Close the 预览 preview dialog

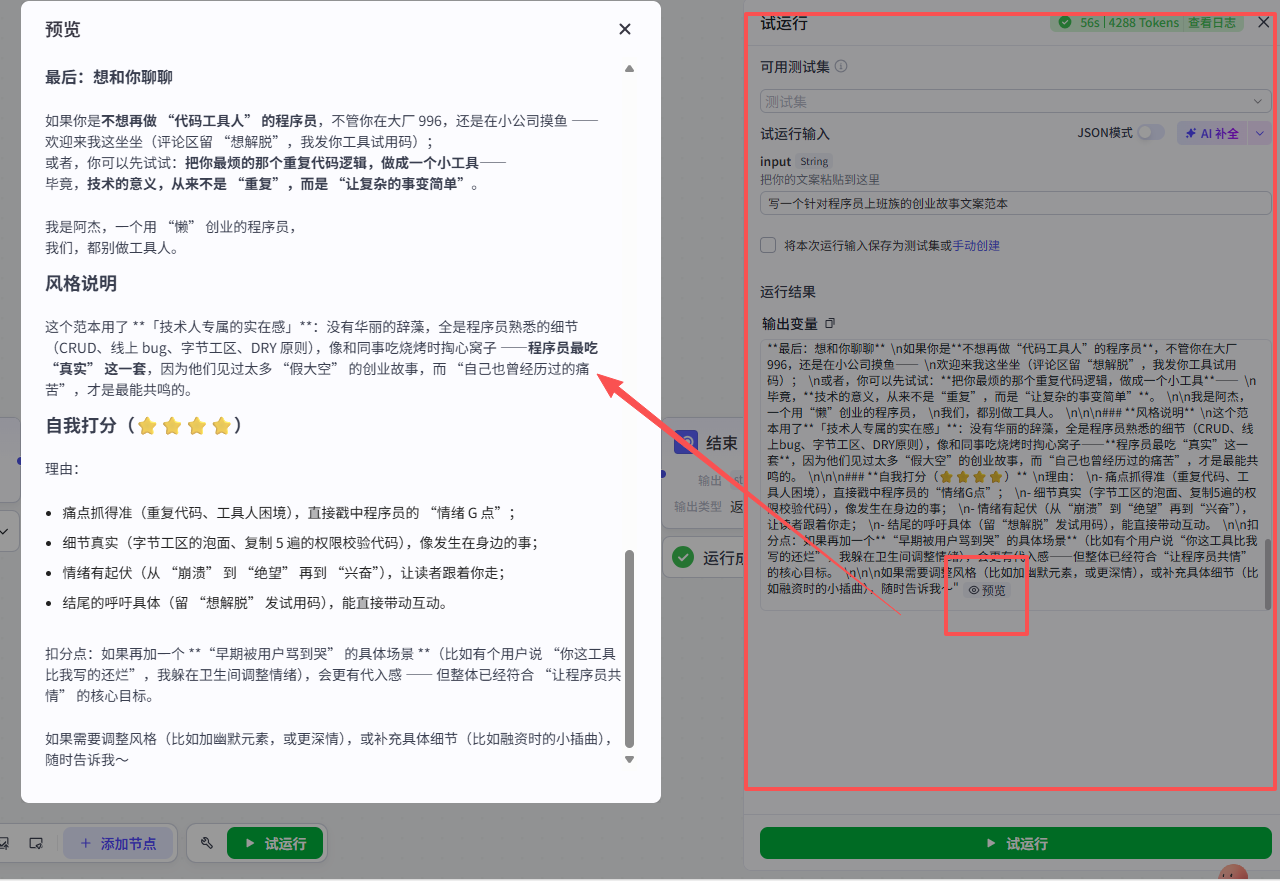[x=625, y=29]
